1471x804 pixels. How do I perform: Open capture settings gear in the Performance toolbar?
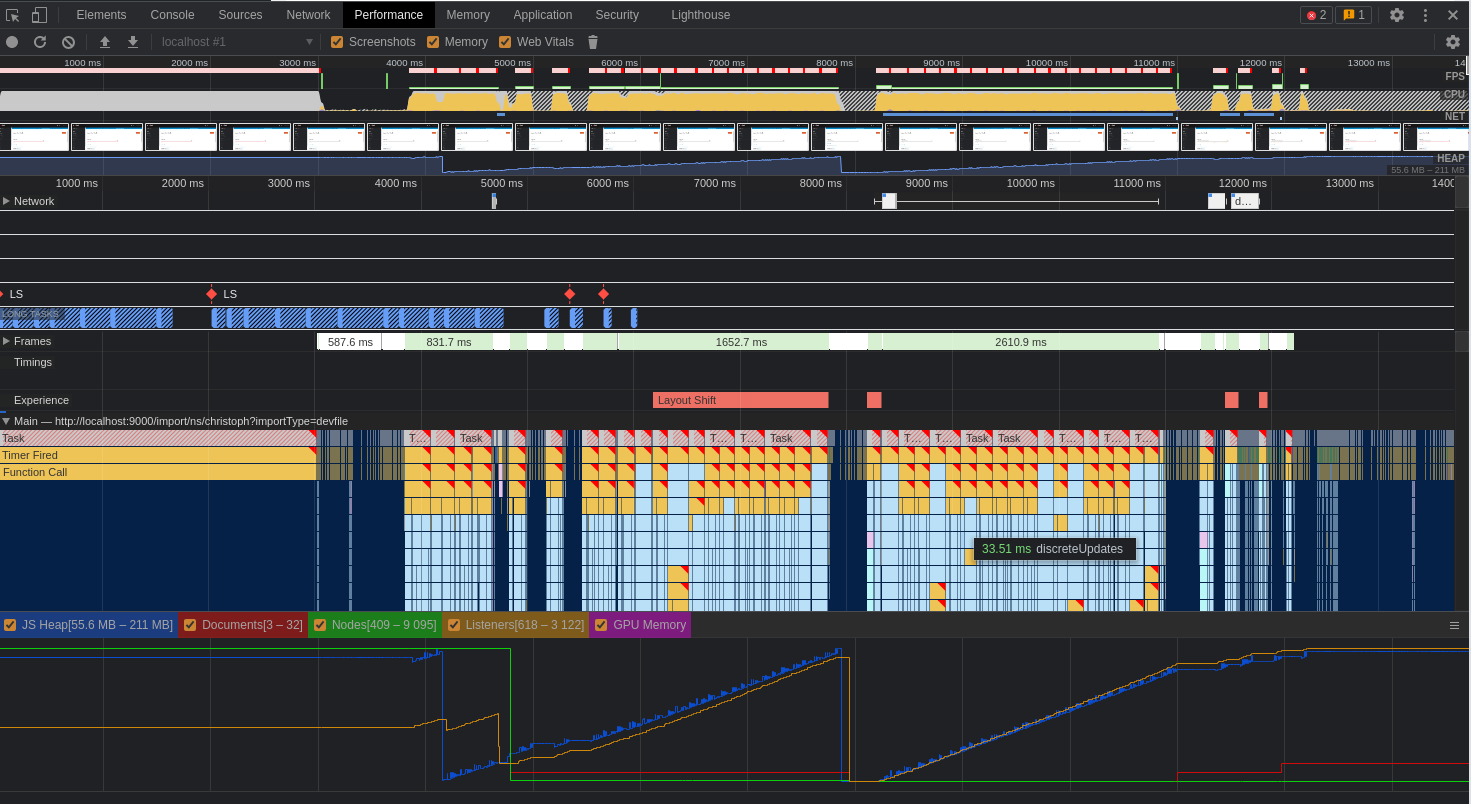pyautogui.click(x=1453, y=42)
